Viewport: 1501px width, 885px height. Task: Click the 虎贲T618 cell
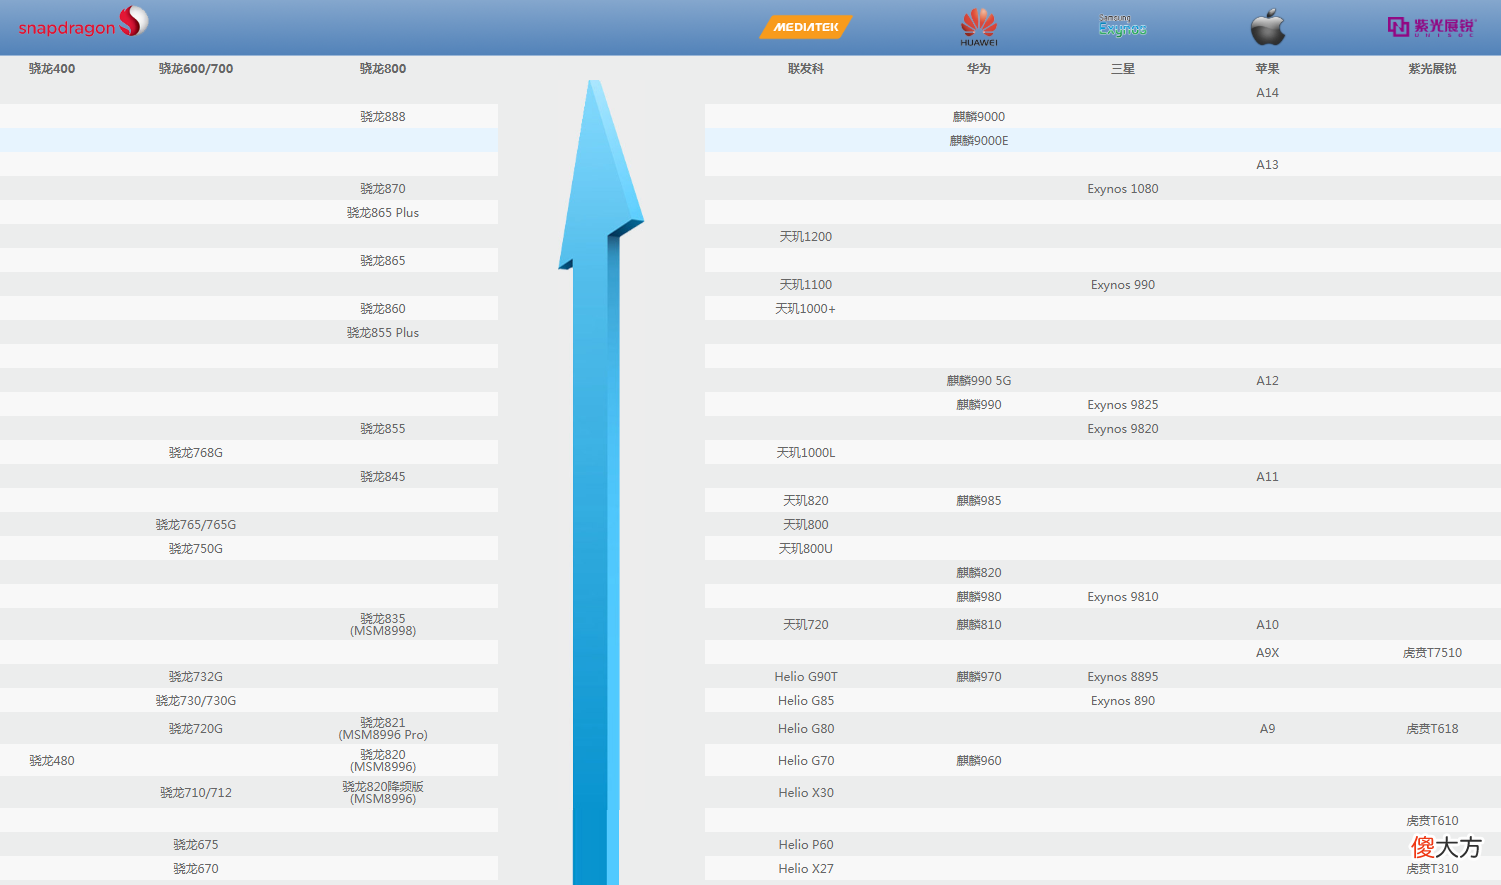coord(1432,729)
